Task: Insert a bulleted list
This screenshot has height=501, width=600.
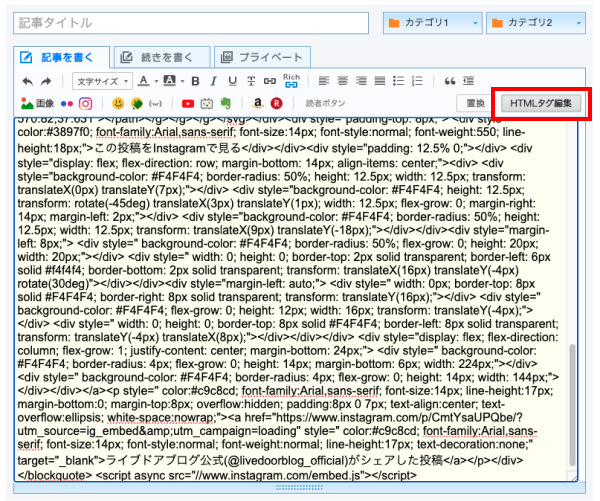Action: click(x=398, y=81)
